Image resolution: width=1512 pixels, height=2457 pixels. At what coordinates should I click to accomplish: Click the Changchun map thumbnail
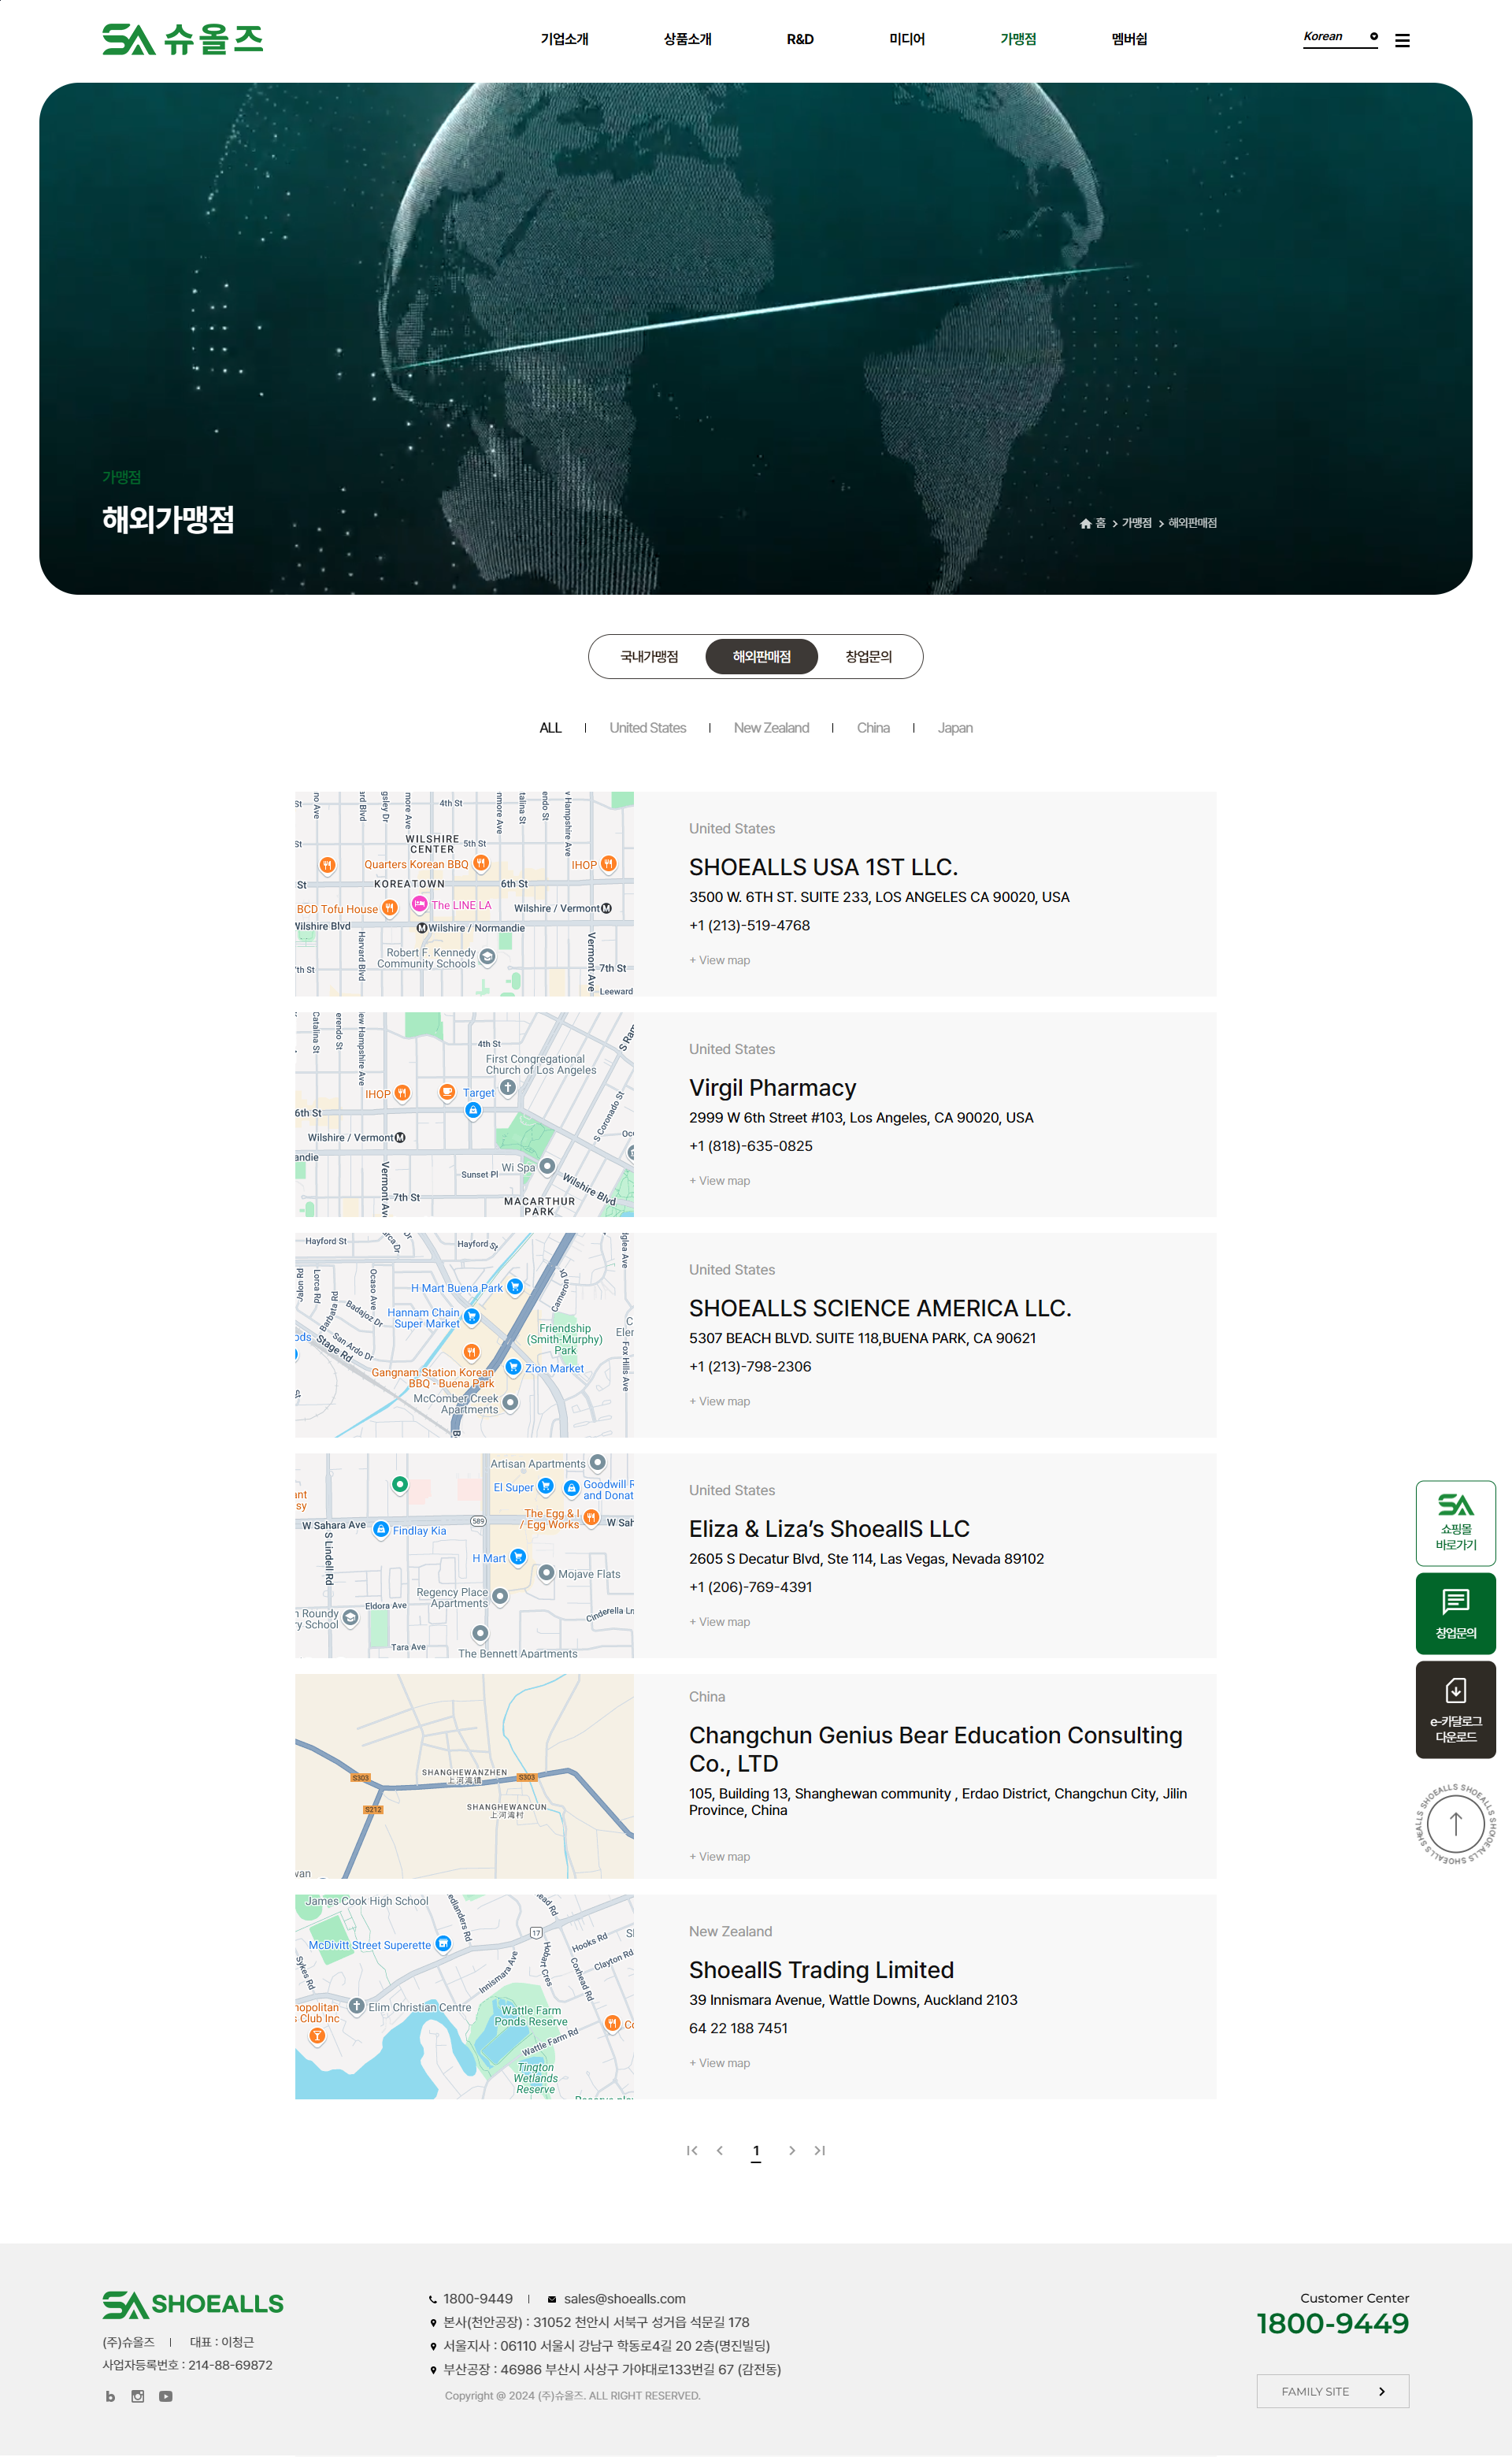(464, 1776)
